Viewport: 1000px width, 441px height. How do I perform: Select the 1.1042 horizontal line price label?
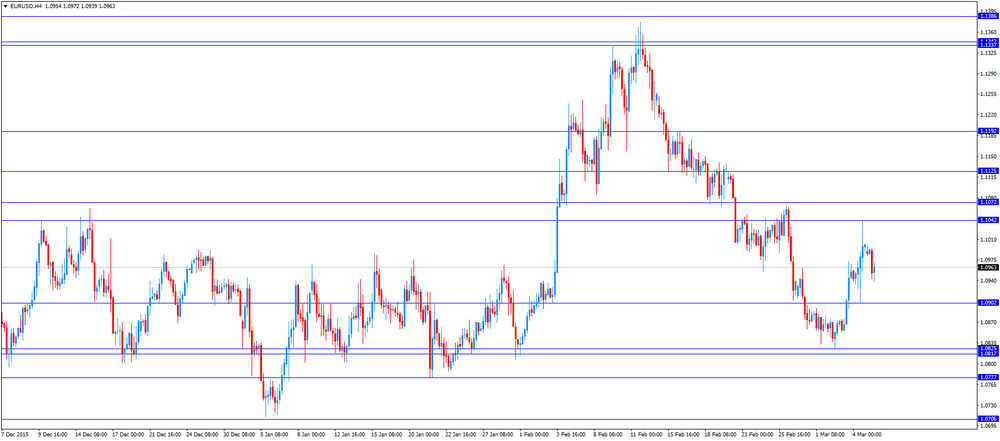[988, 220]
